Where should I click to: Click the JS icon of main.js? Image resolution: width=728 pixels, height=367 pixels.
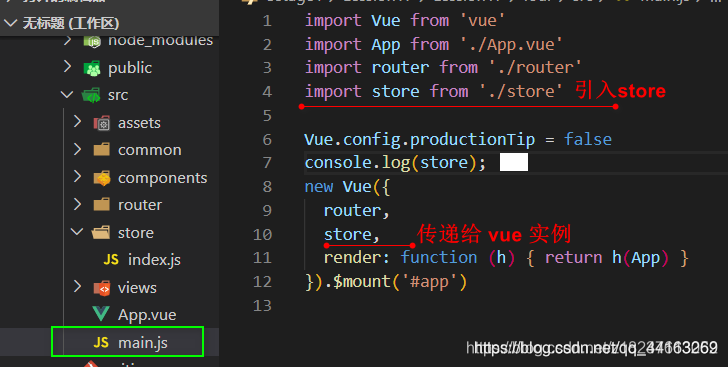[x=101, y=342]
